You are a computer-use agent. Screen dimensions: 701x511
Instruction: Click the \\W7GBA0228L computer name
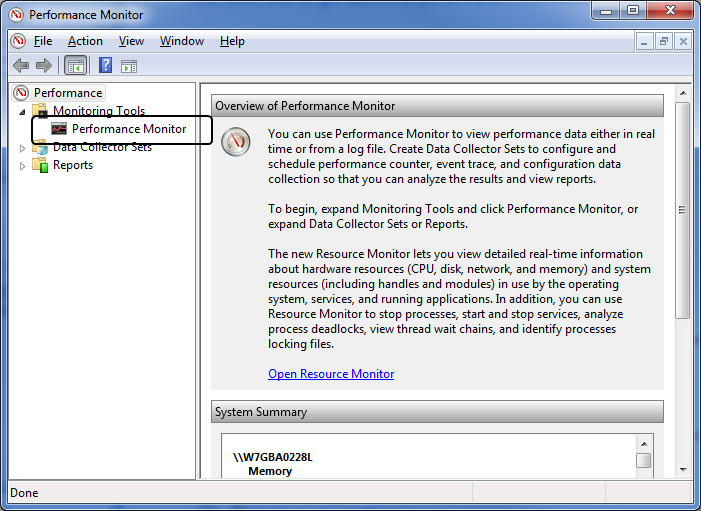[x=273, y=457]
